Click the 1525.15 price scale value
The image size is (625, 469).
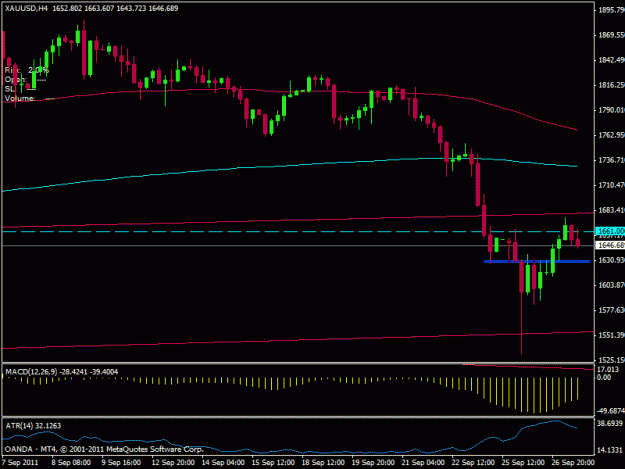pyautogui.click(x=611, y=360)
